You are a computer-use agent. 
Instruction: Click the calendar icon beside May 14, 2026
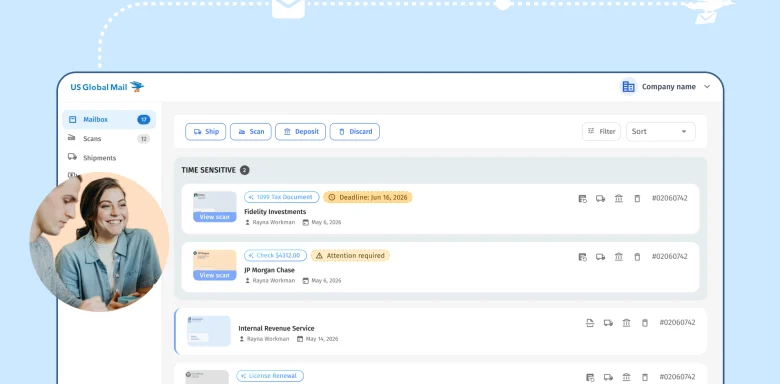pos(300,339)
